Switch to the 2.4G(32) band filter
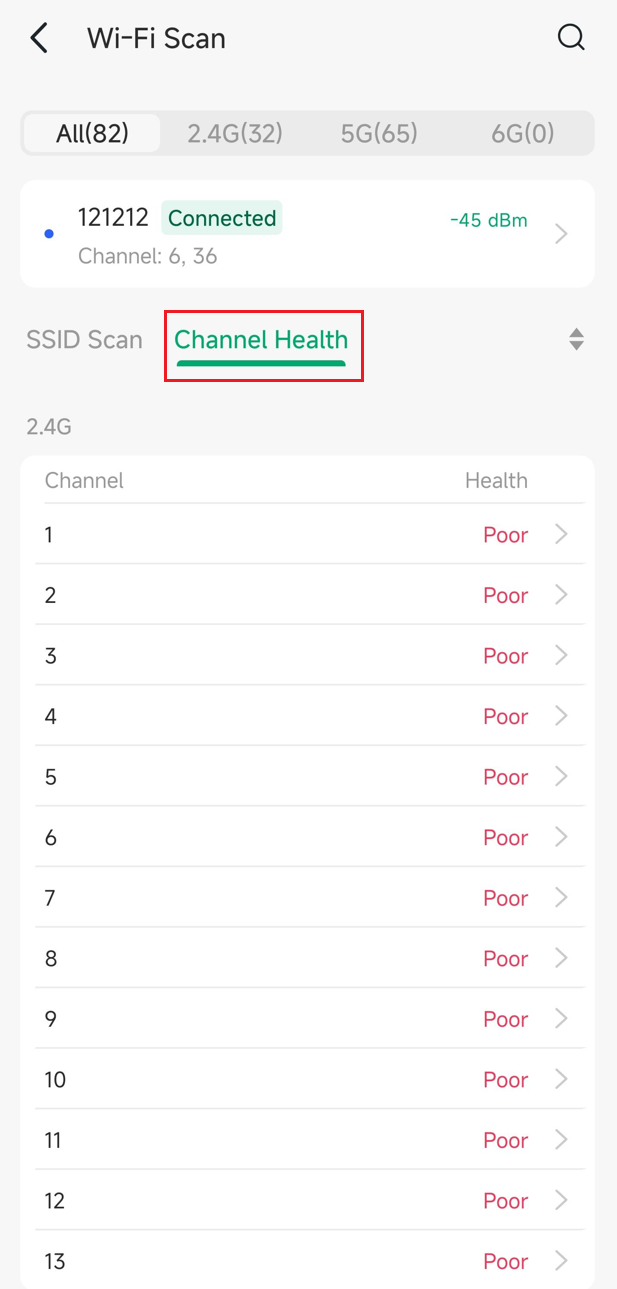Image resolution: width=617 pixels, height=1289 pixels. click(x=235, y=133)
